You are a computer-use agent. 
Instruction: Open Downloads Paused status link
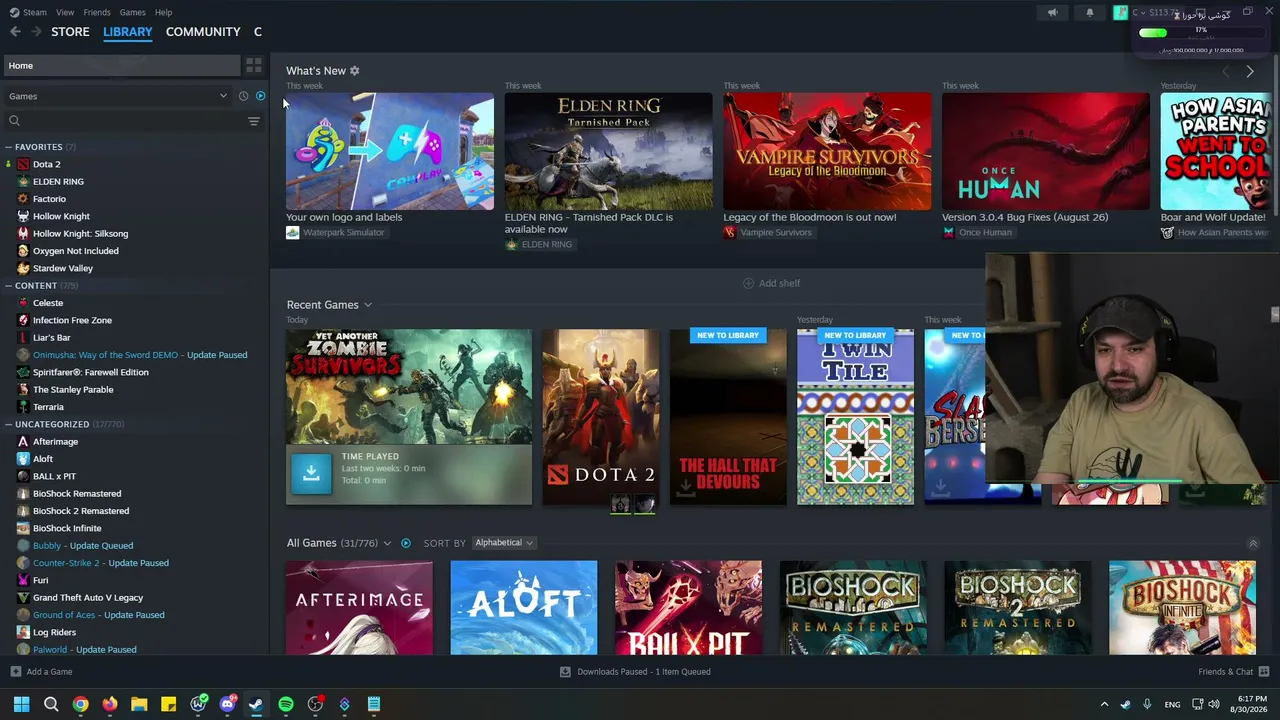[644, 672]
